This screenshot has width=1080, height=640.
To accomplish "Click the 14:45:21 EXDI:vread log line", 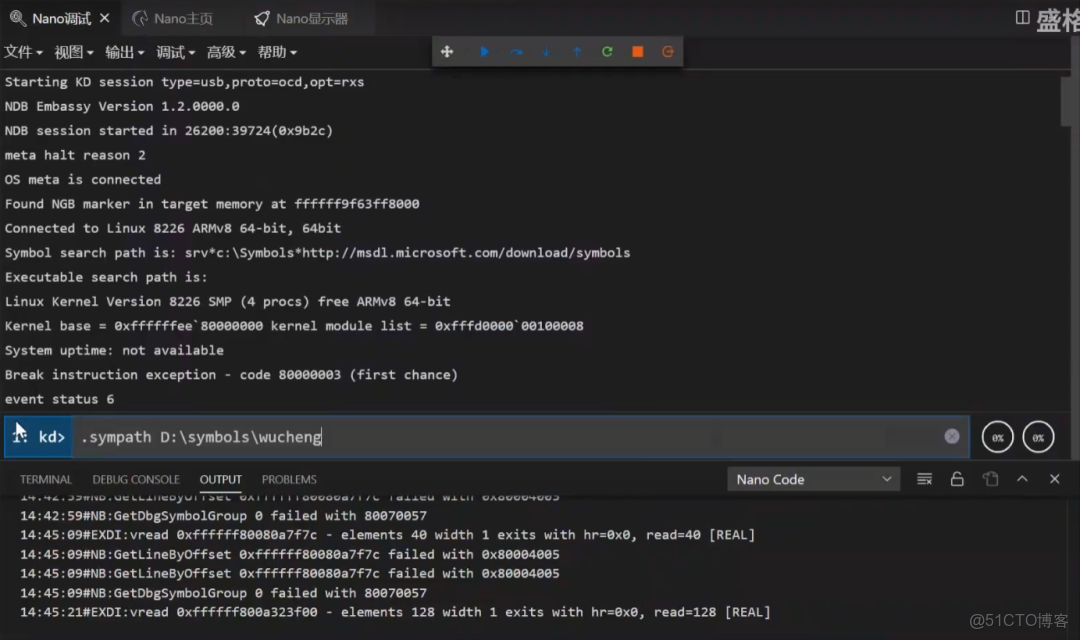I will [395, 612].
